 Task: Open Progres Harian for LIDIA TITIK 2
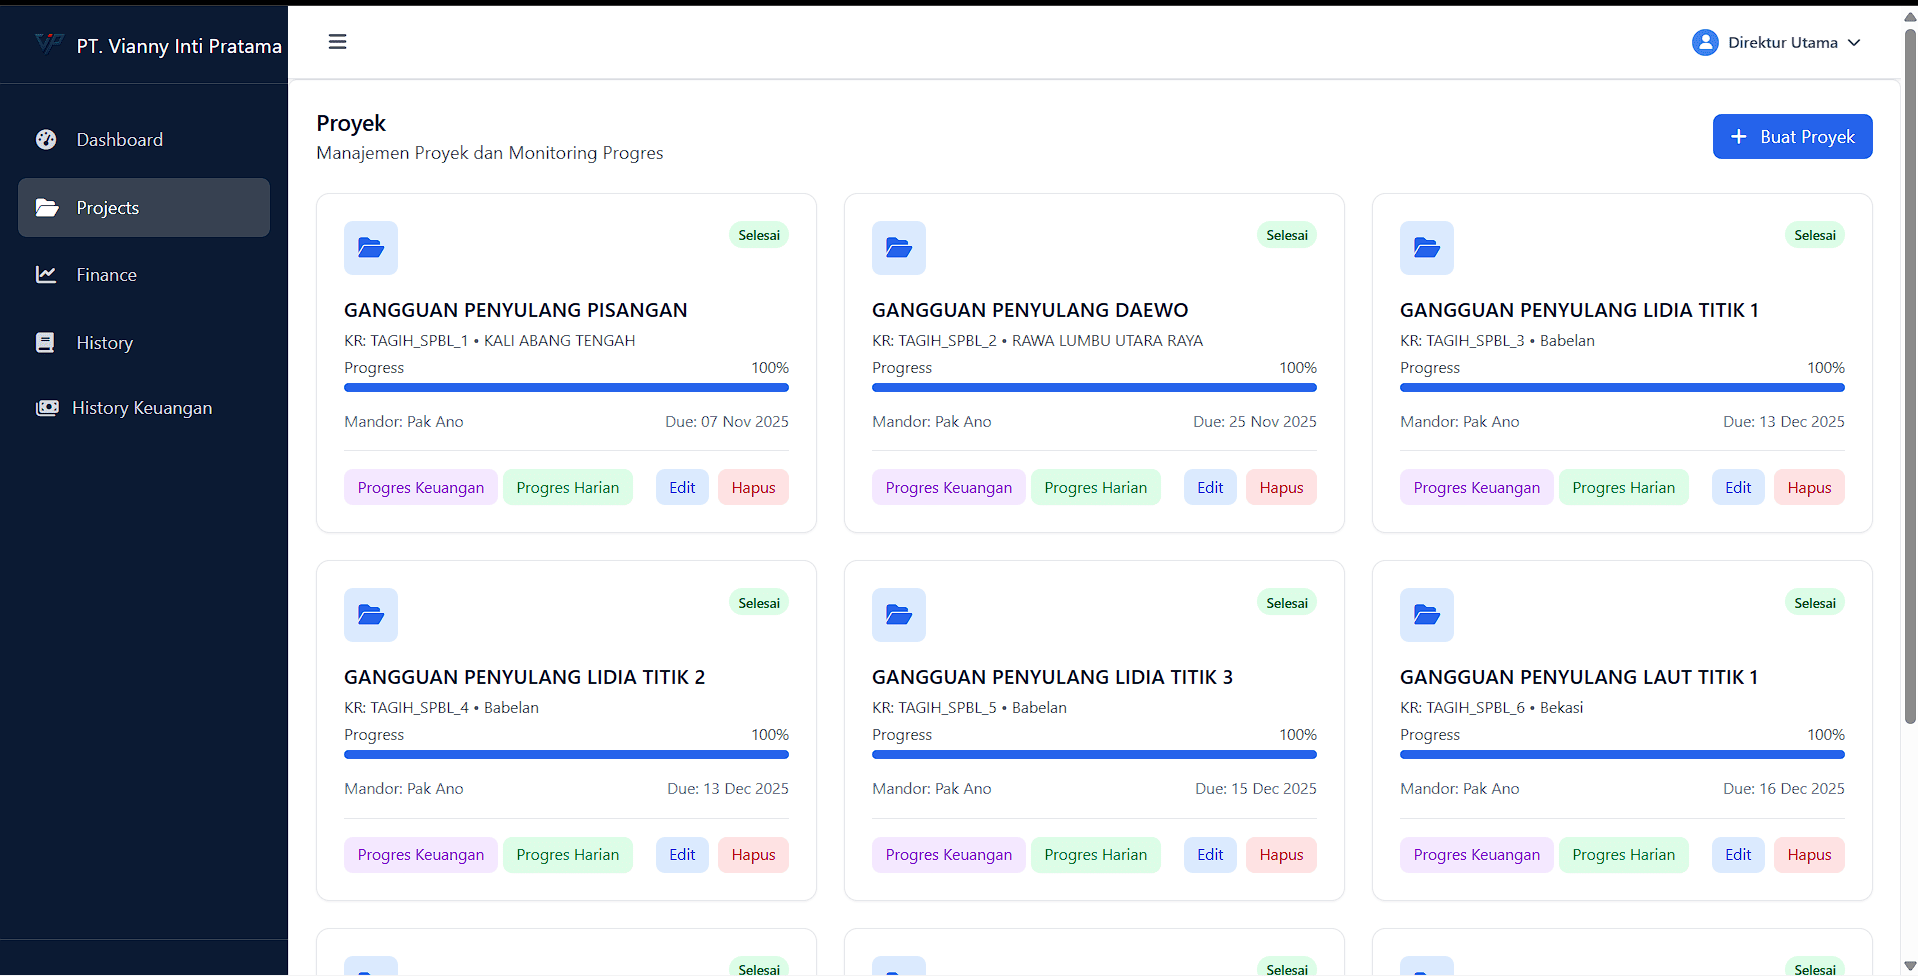pos(567,855)
